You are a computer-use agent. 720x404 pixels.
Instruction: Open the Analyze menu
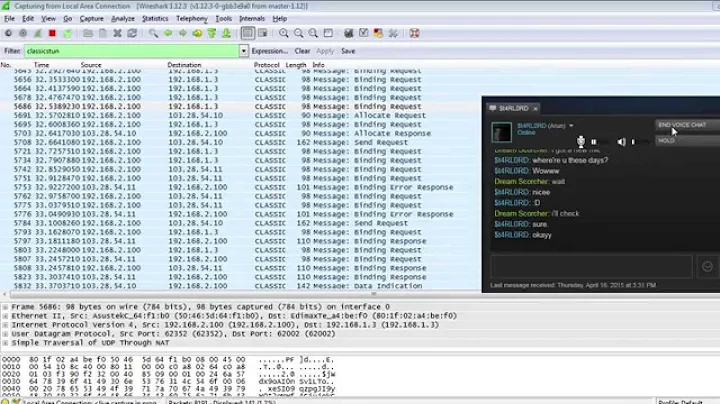(123, 19)
